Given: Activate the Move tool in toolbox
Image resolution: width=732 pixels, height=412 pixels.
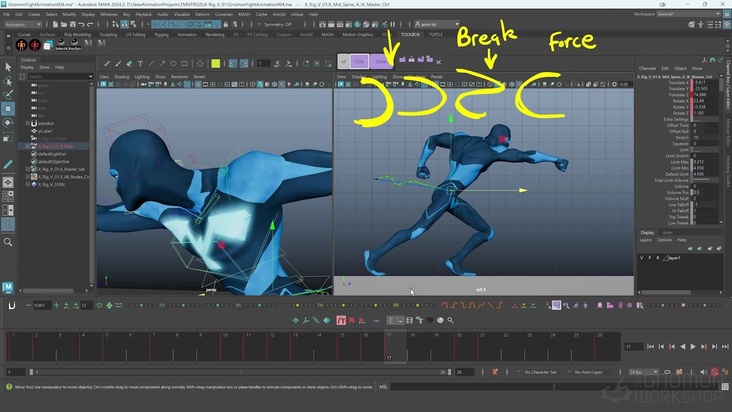Looking at the screenshot, I should 8,109.
